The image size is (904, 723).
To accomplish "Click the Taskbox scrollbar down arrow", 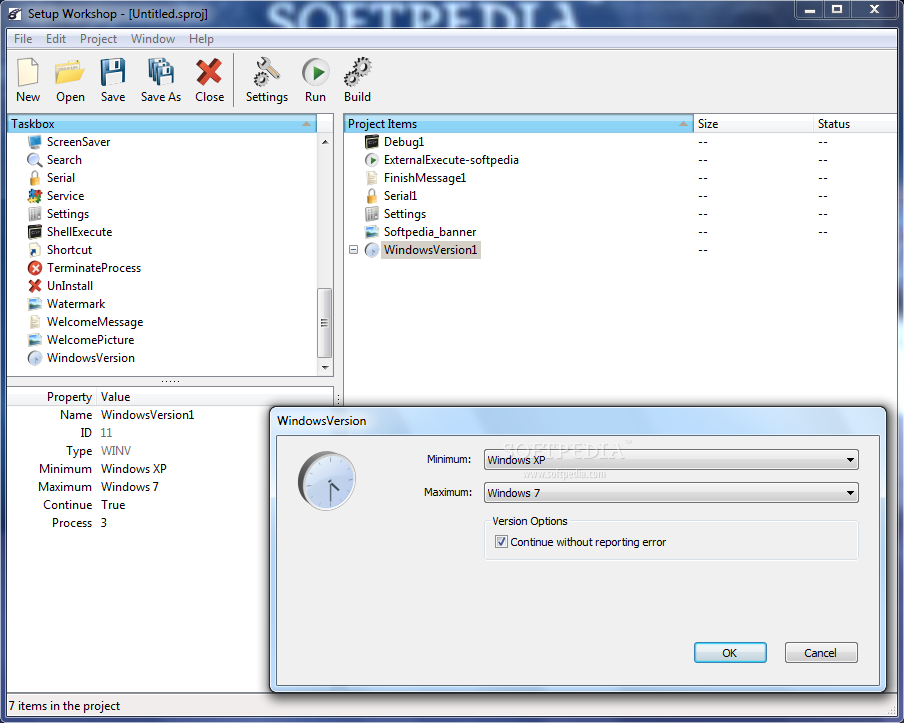I will click(x=325, y=367).
